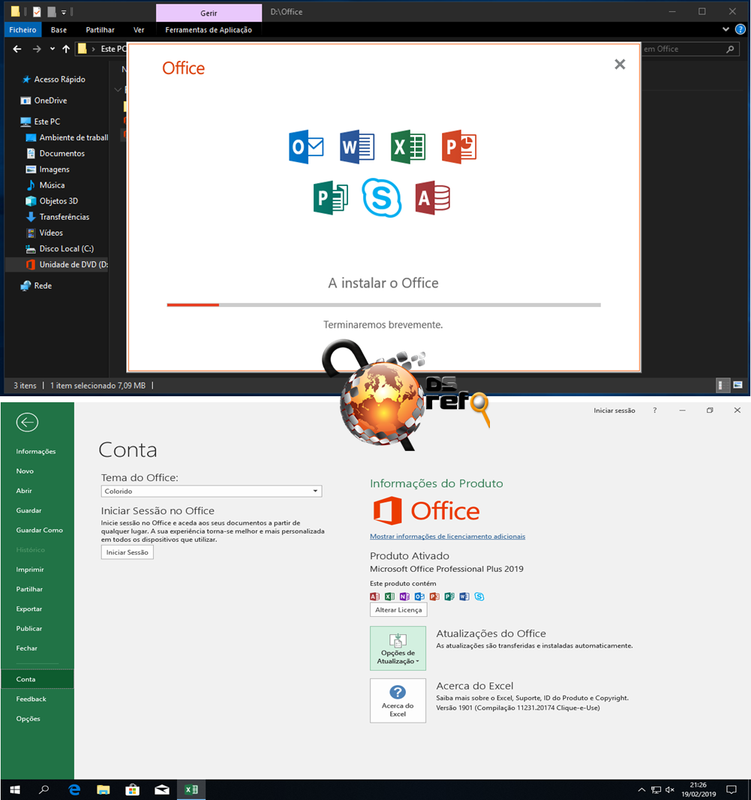This screenshot has height=800, width=751.
Task: Click the Iniciar Sessão button
Action: (x=127, y=553)
